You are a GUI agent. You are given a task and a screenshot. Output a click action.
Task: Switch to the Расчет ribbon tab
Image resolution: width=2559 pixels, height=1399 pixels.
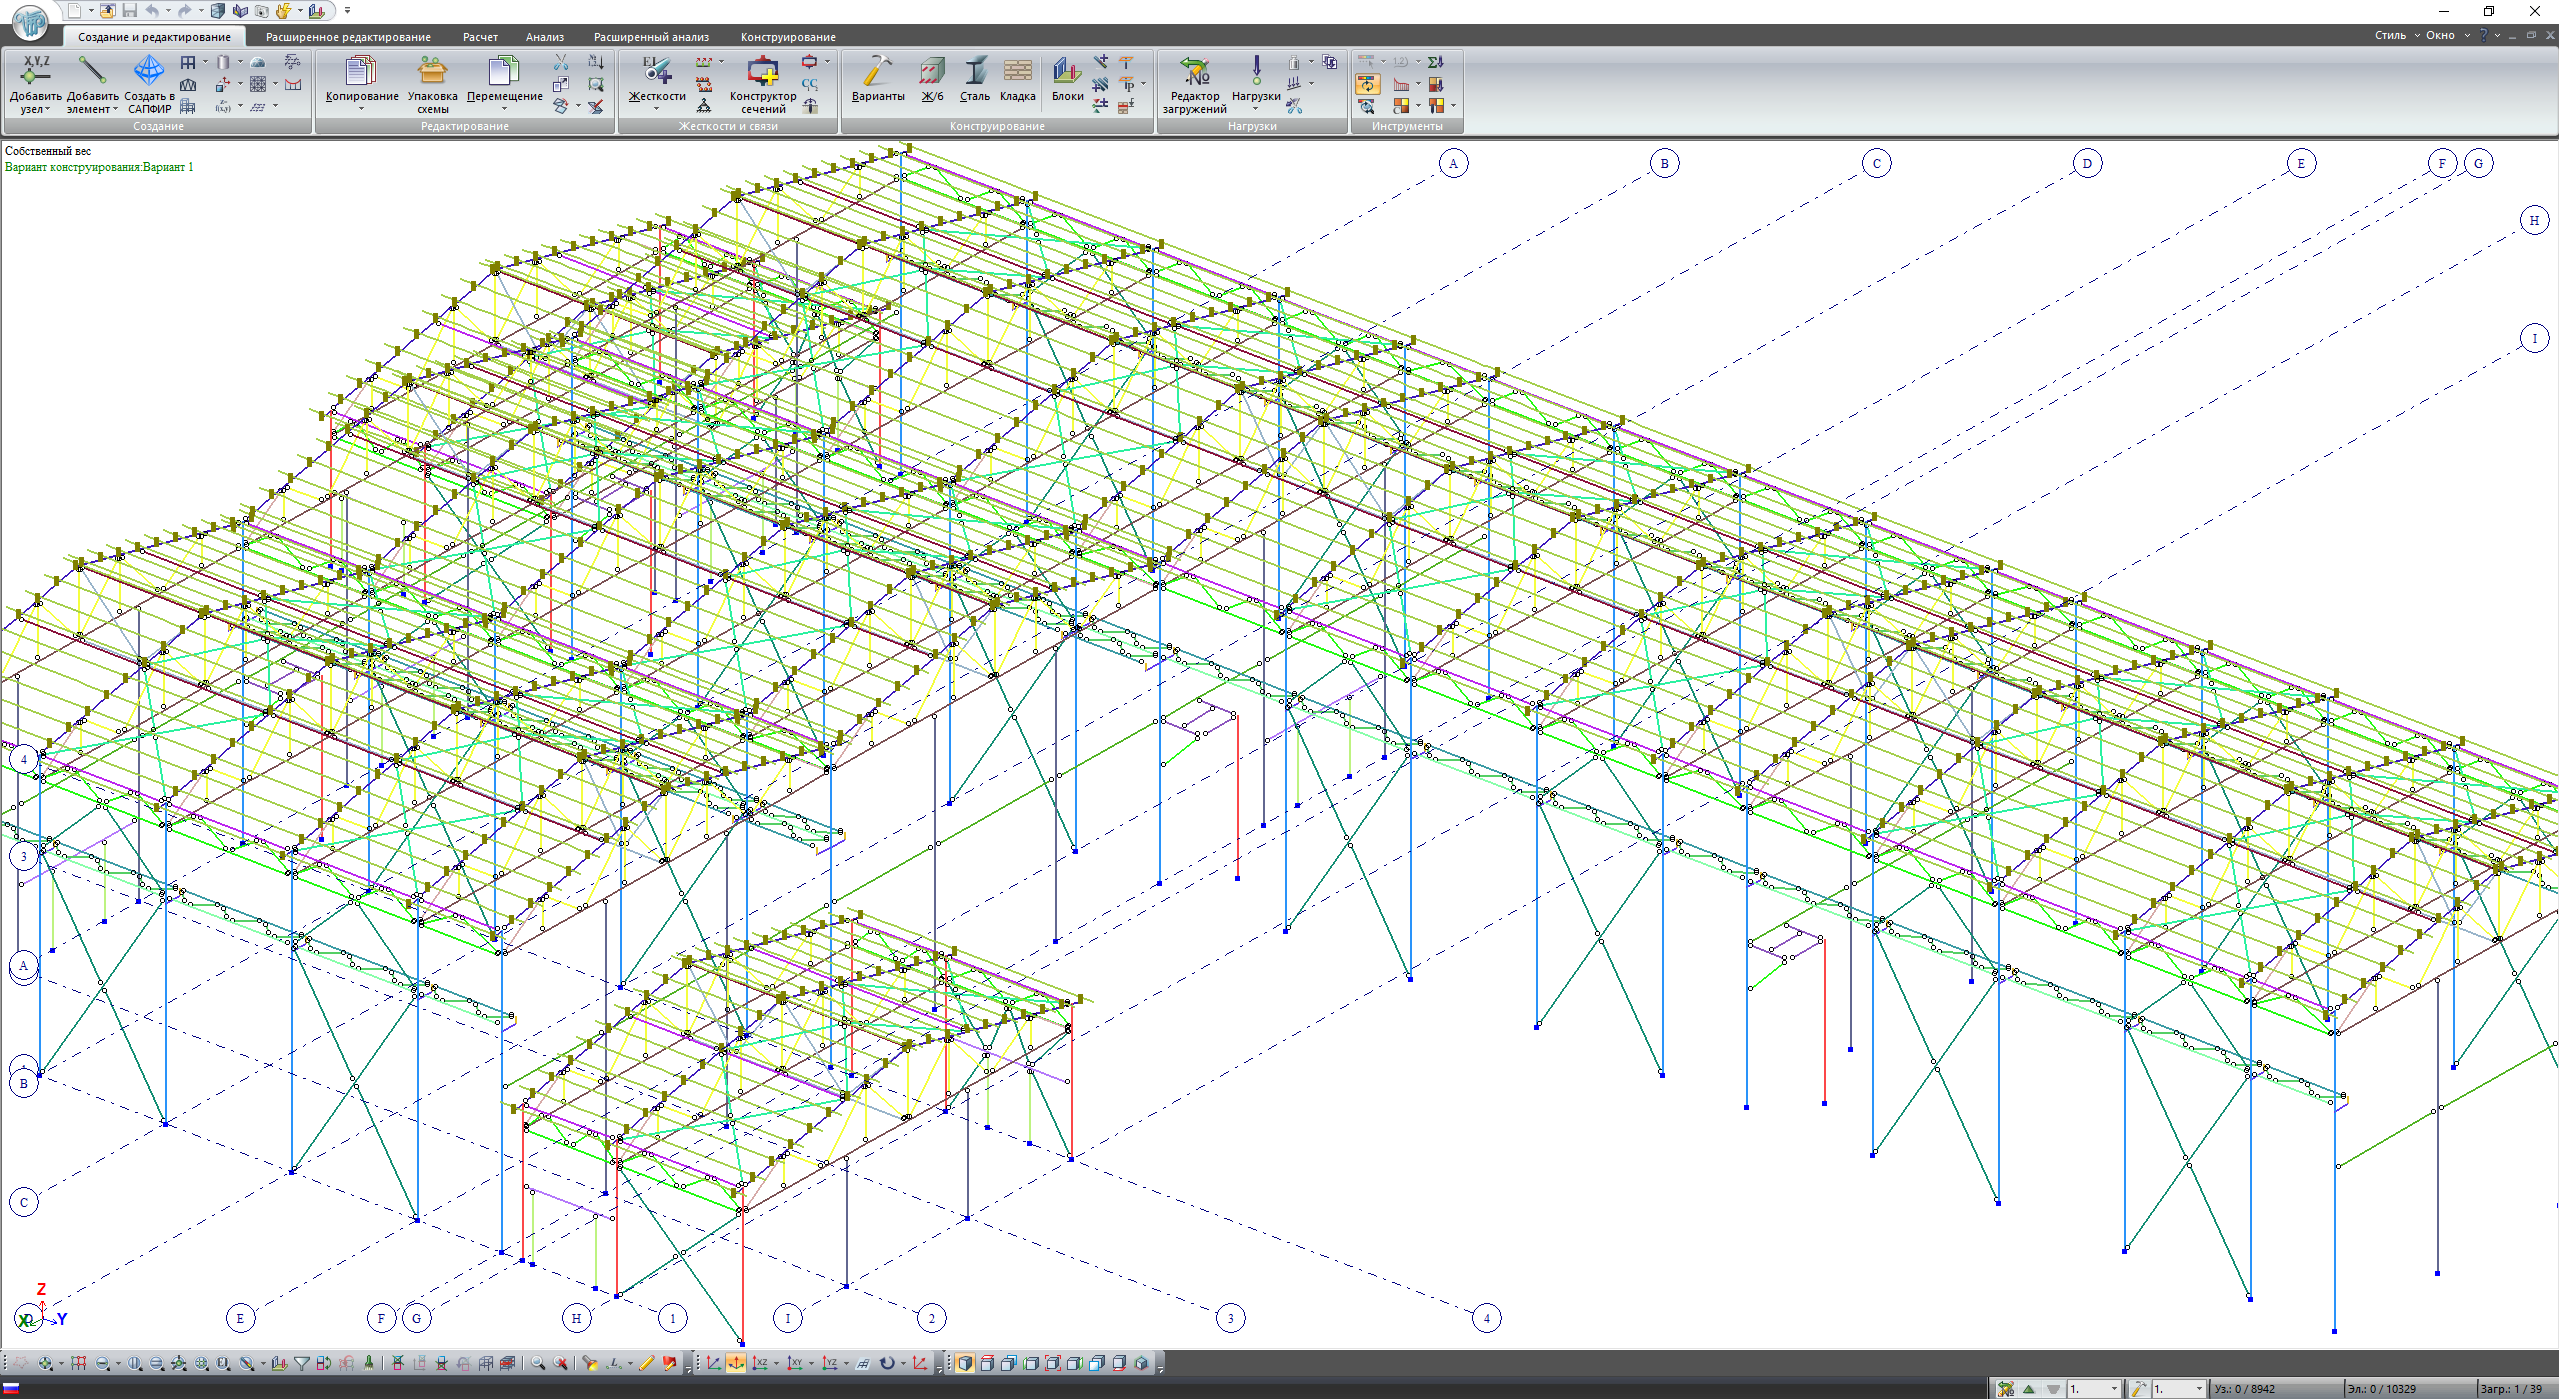pyautogui.click(x=480, y=37)
